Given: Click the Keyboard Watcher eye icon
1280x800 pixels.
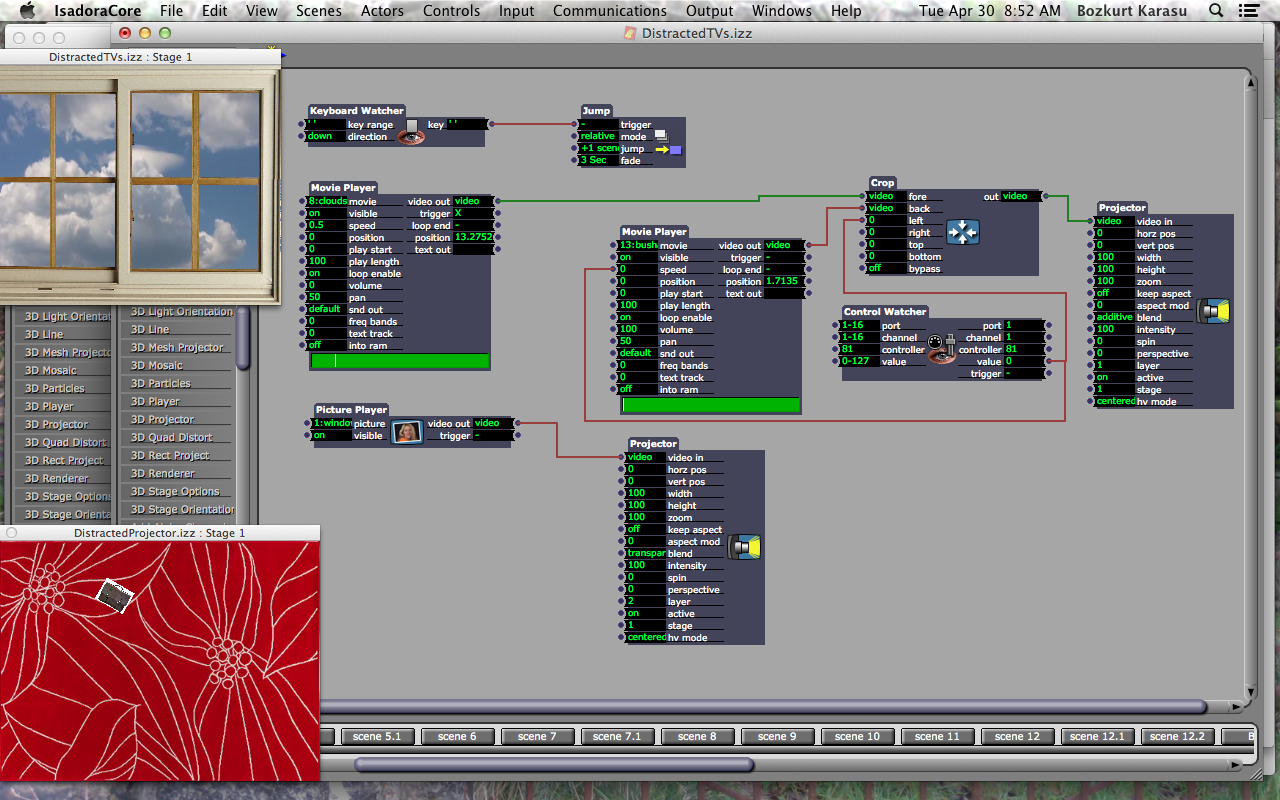Looking at the screenshot, I should coord(410,134).
